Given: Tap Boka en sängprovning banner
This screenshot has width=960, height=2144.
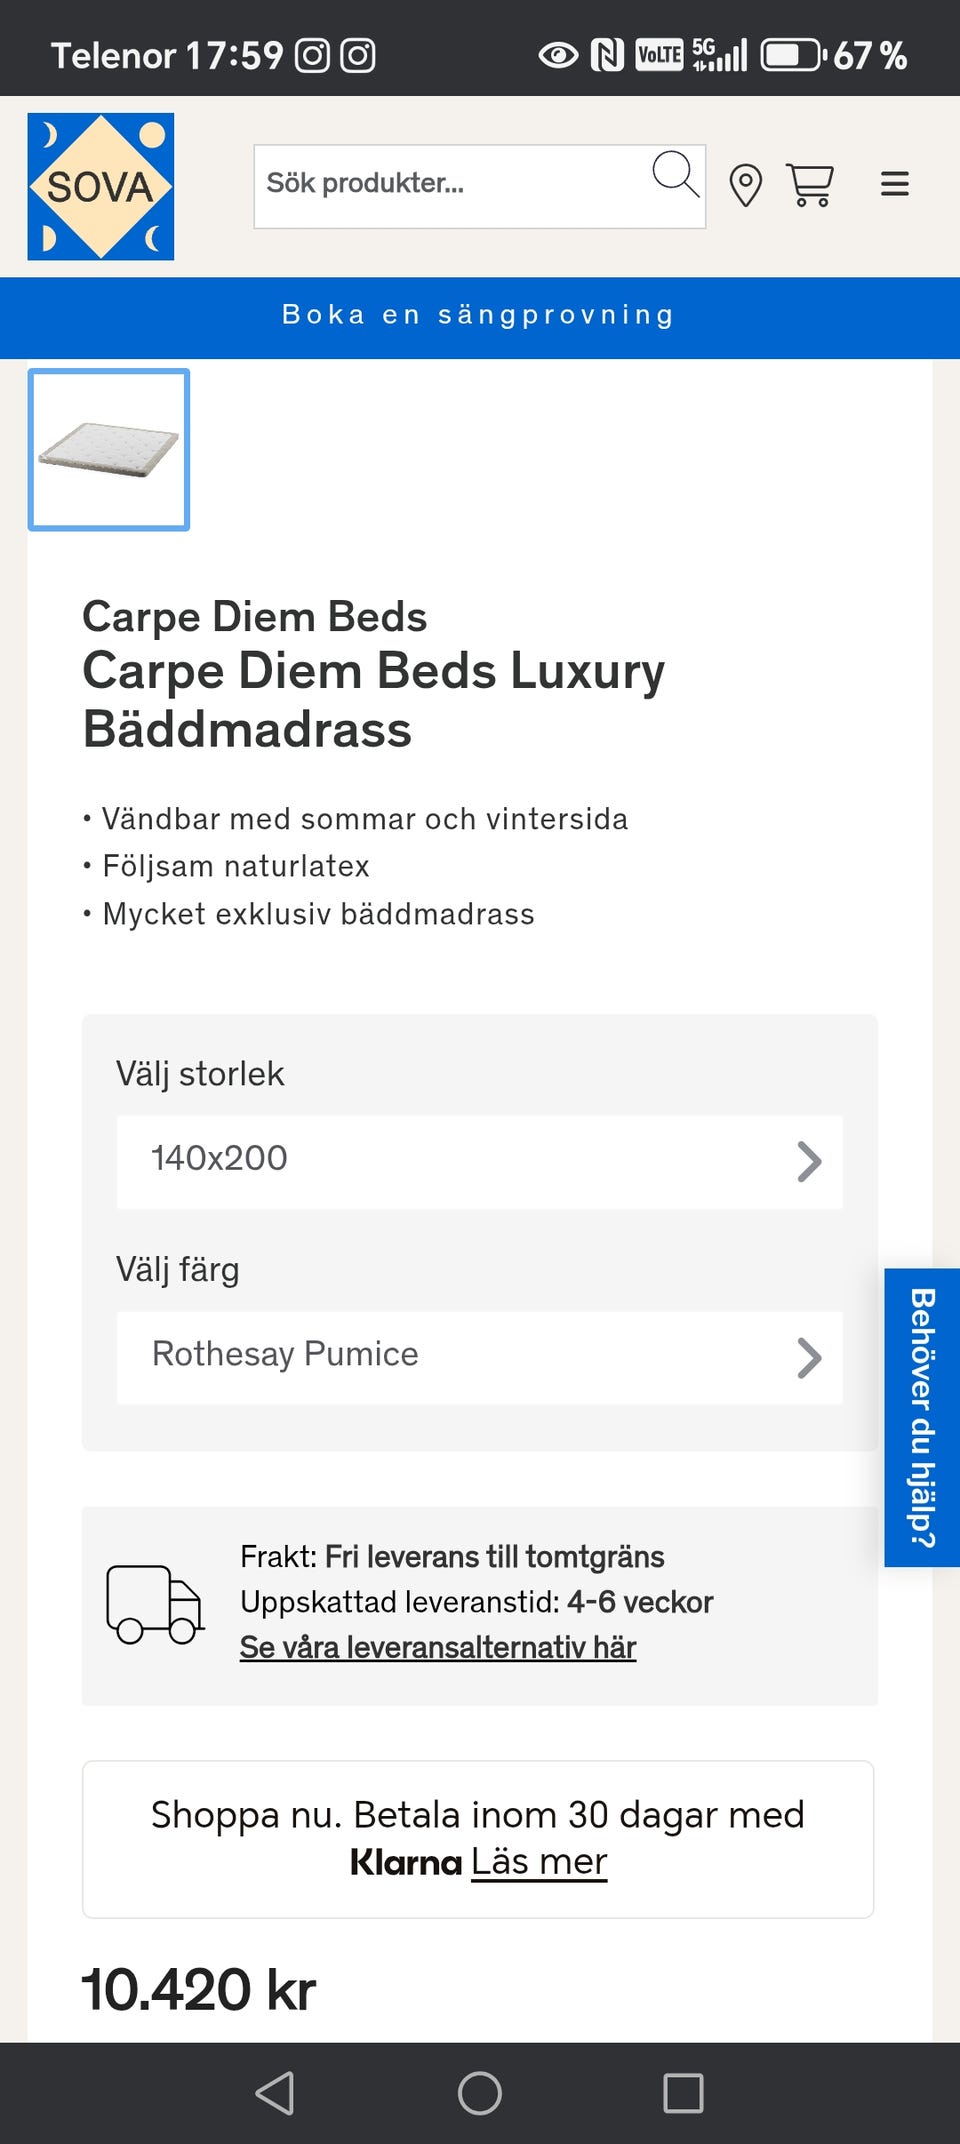Looking at the screenshot, I should coord(479,316).
